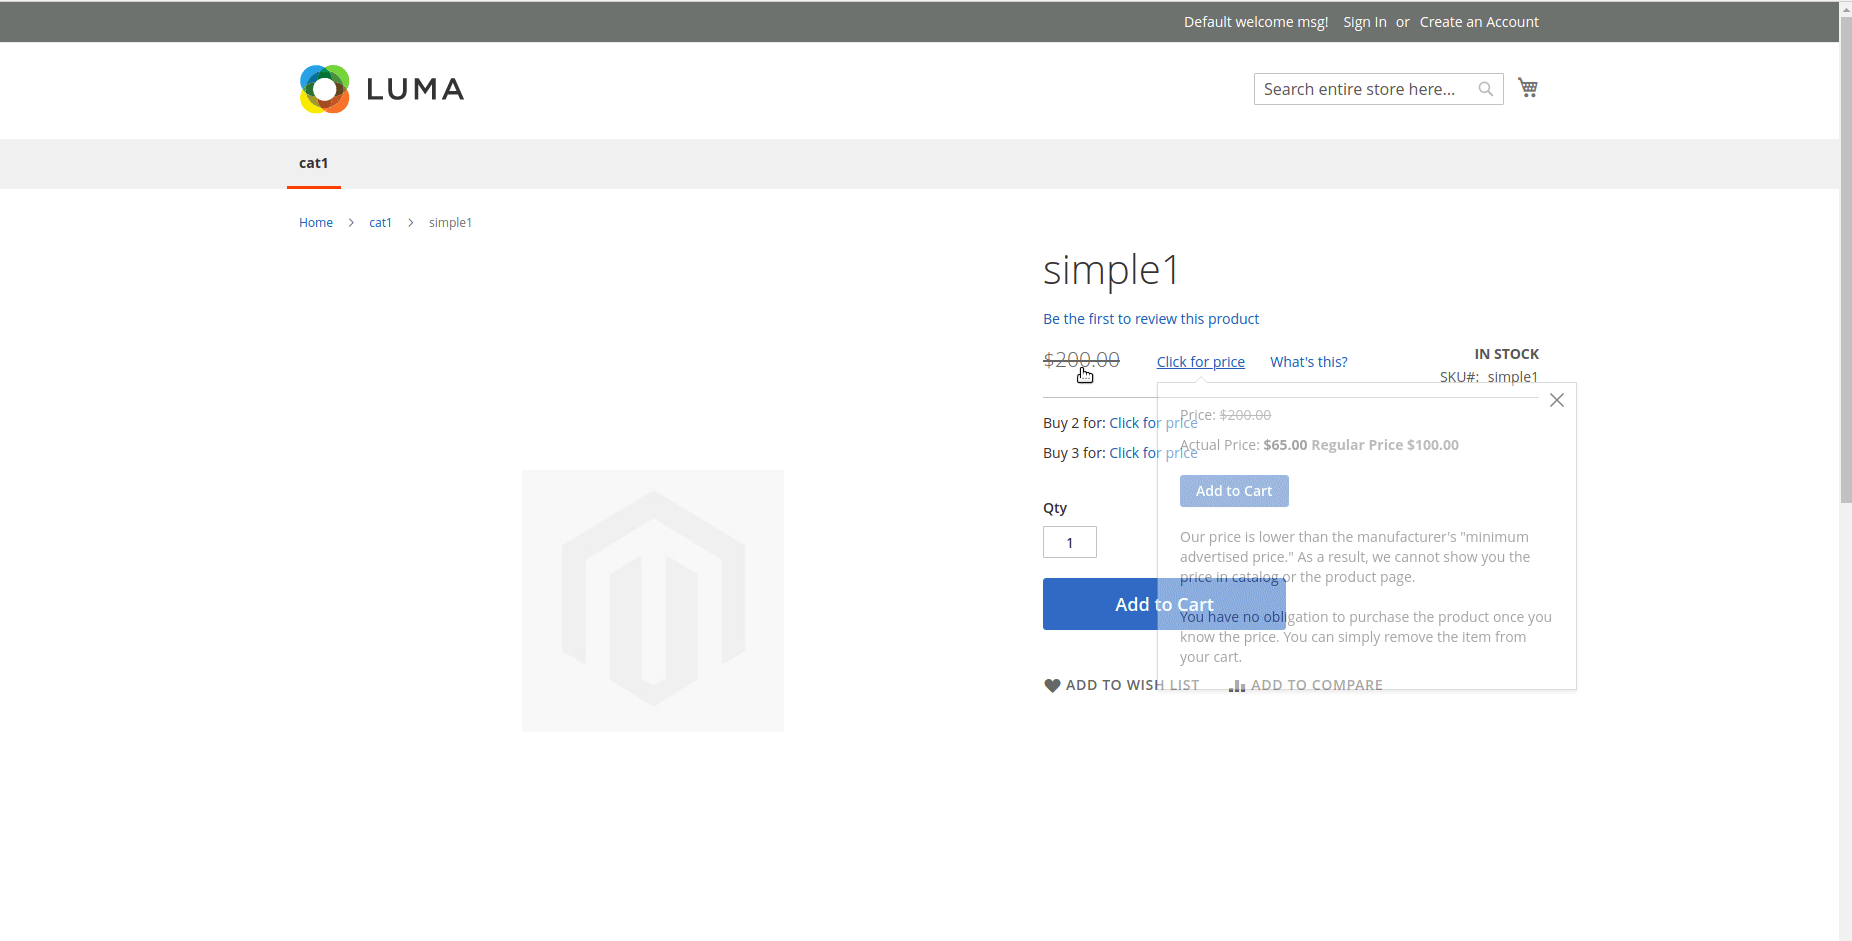Focus the Qty input field

tap(1070, 542)
